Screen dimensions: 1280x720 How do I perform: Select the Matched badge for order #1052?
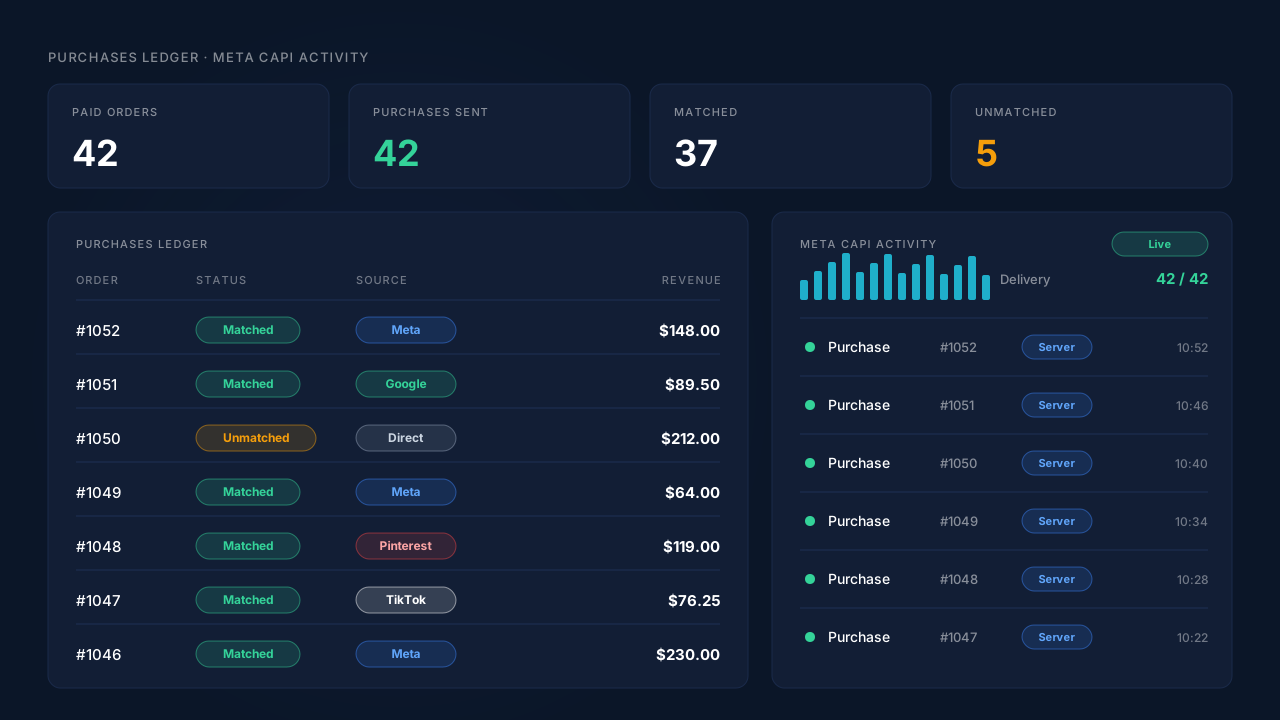pos(248,330)
